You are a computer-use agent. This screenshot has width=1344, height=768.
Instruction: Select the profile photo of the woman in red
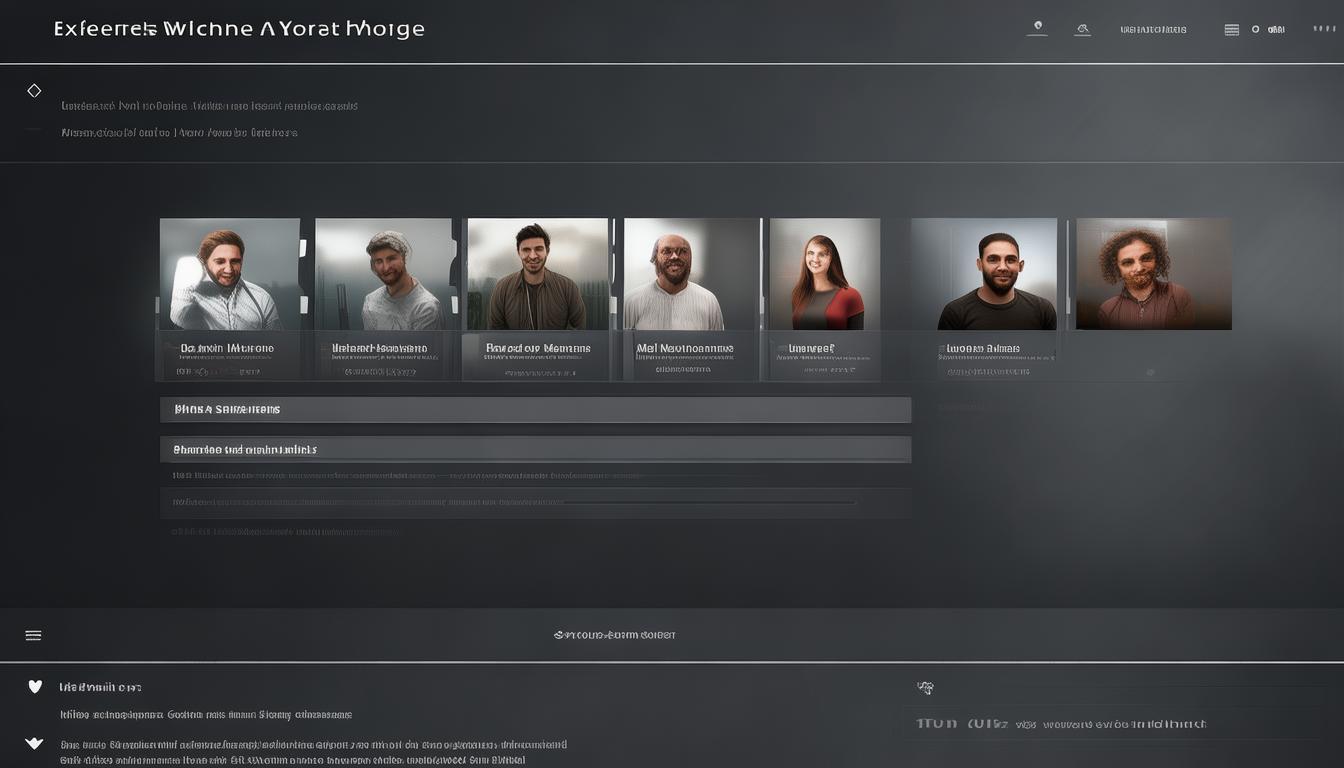(x=824, y=274)
